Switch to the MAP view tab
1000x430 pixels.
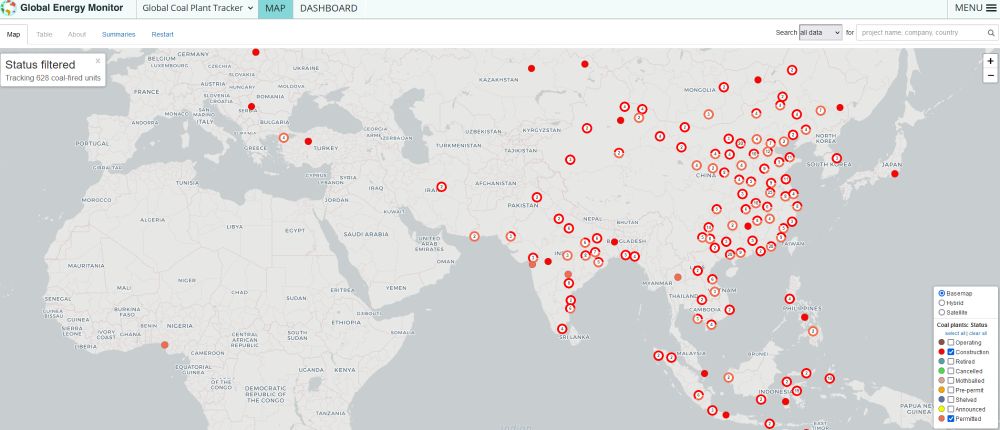pos(276,8)
